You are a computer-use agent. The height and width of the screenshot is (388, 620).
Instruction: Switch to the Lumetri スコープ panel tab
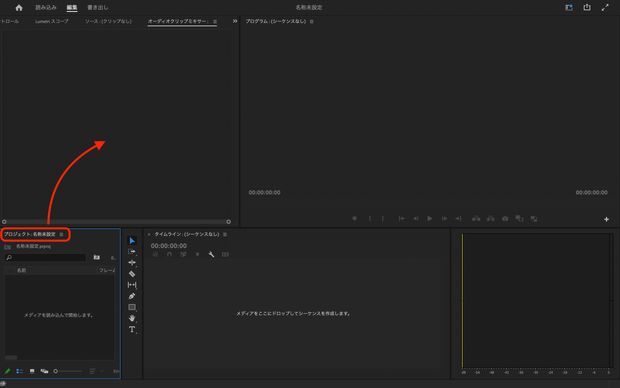pyautogui.click(x=51, y=21)
